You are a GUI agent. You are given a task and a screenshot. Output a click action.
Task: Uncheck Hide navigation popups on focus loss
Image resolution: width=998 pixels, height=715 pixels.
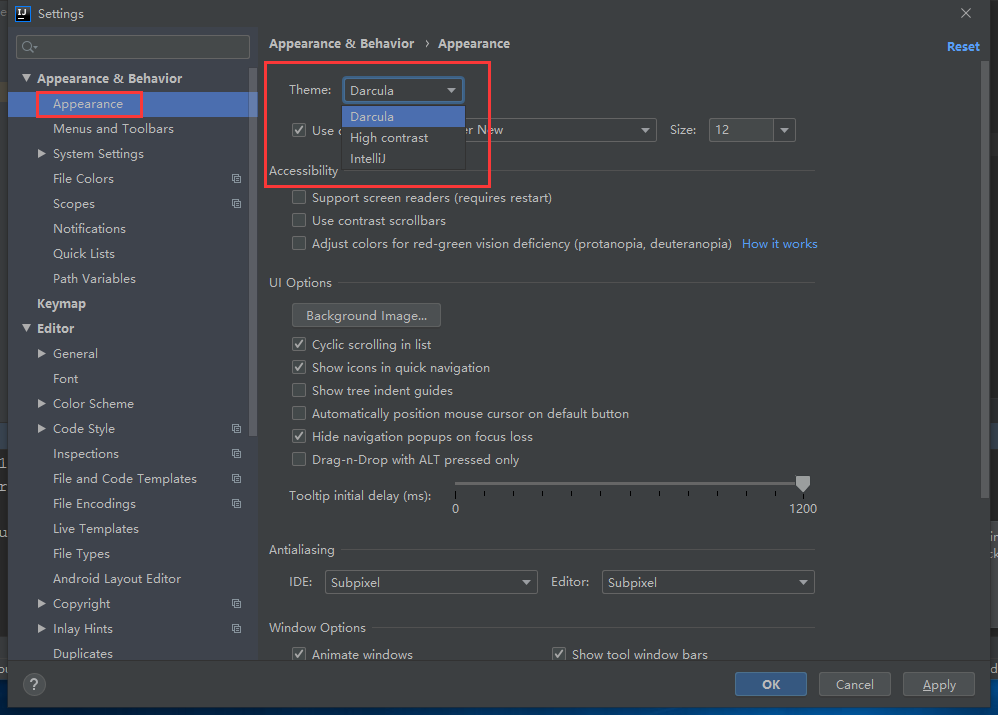click(299, 436)
